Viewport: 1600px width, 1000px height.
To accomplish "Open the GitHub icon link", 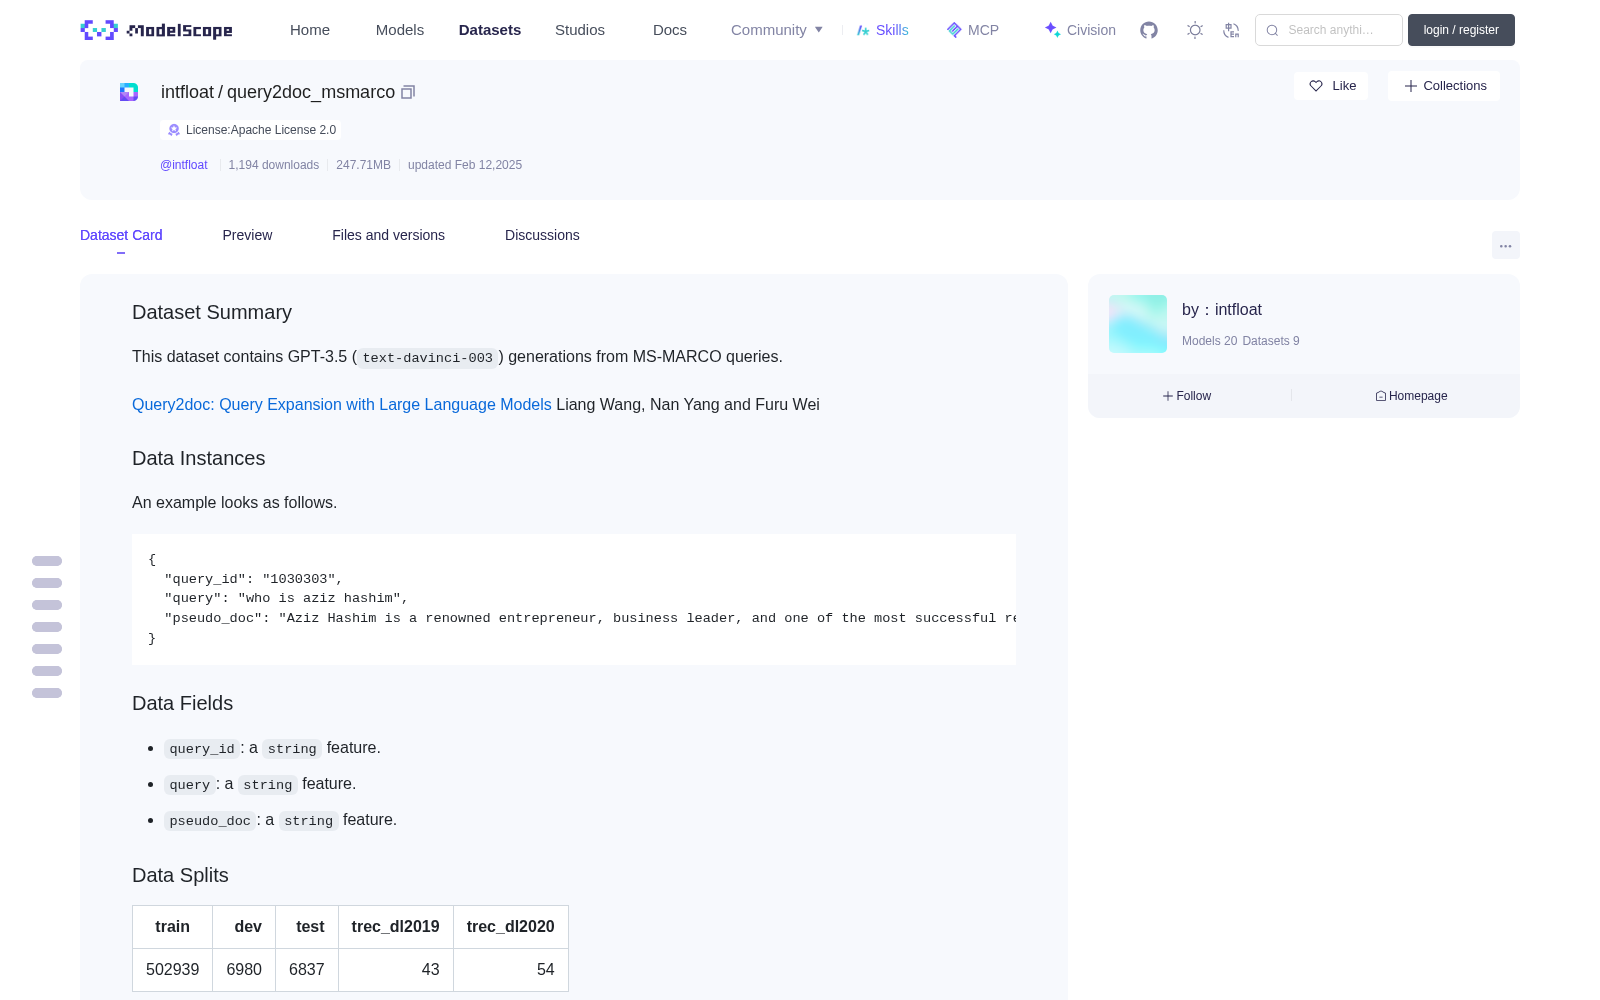I will click(x=1149, y=30).
